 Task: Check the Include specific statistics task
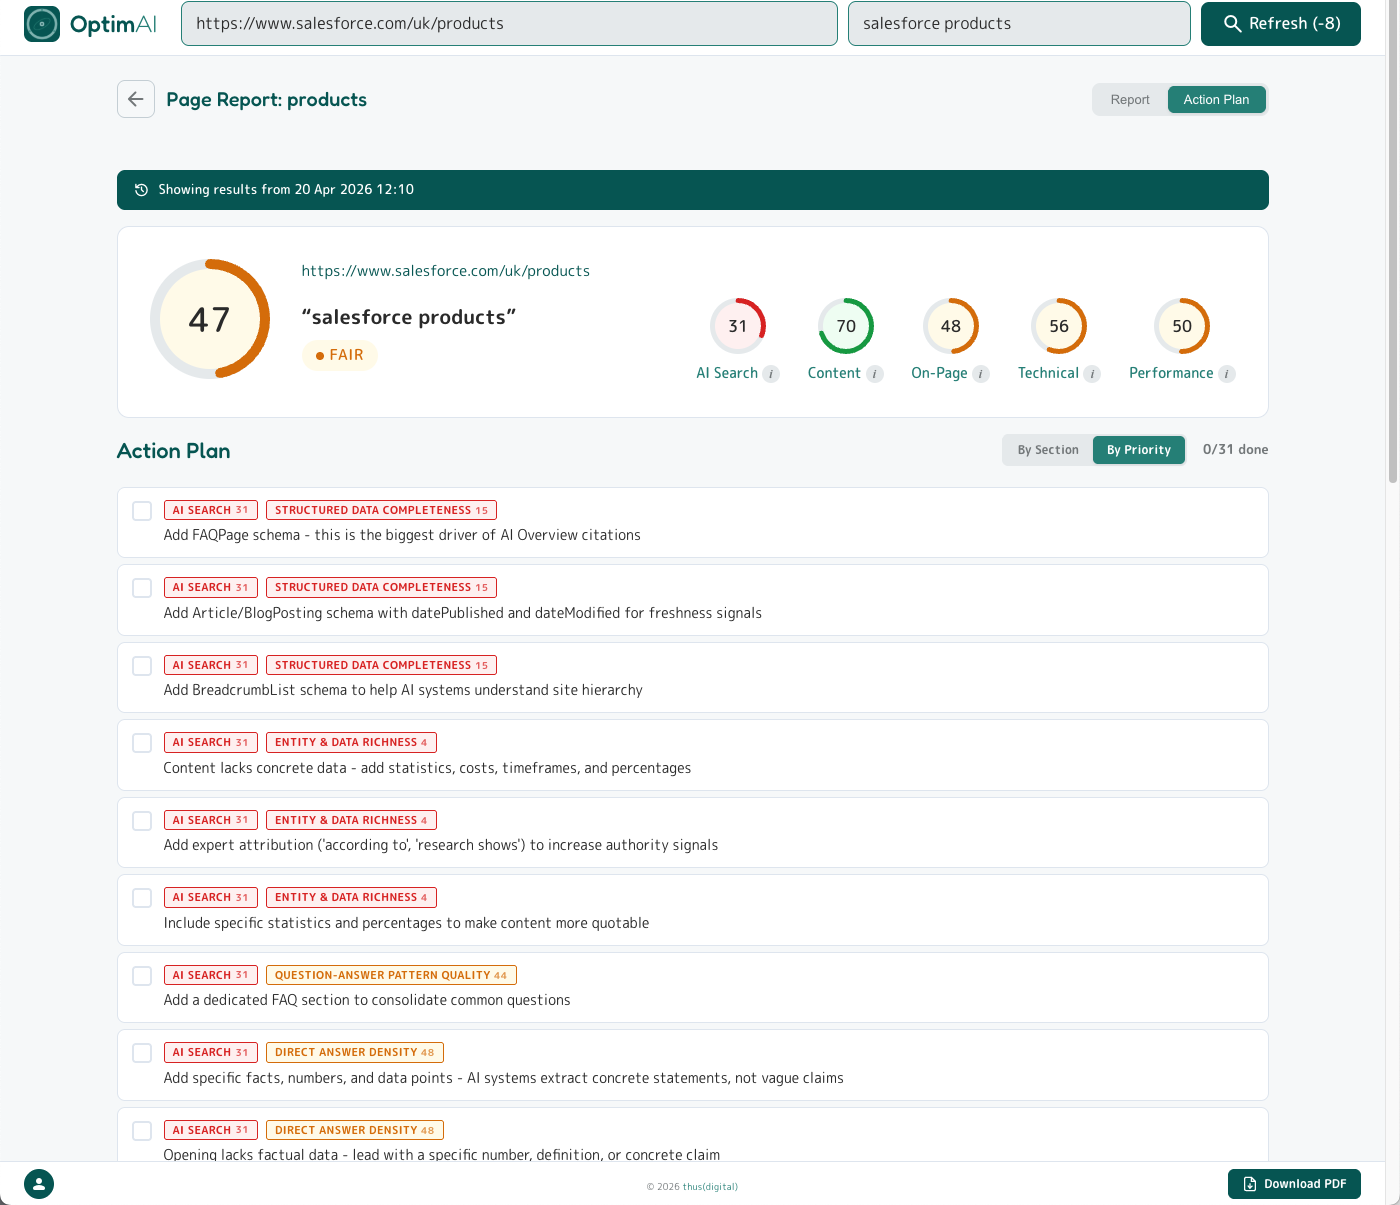coord(142,898)
